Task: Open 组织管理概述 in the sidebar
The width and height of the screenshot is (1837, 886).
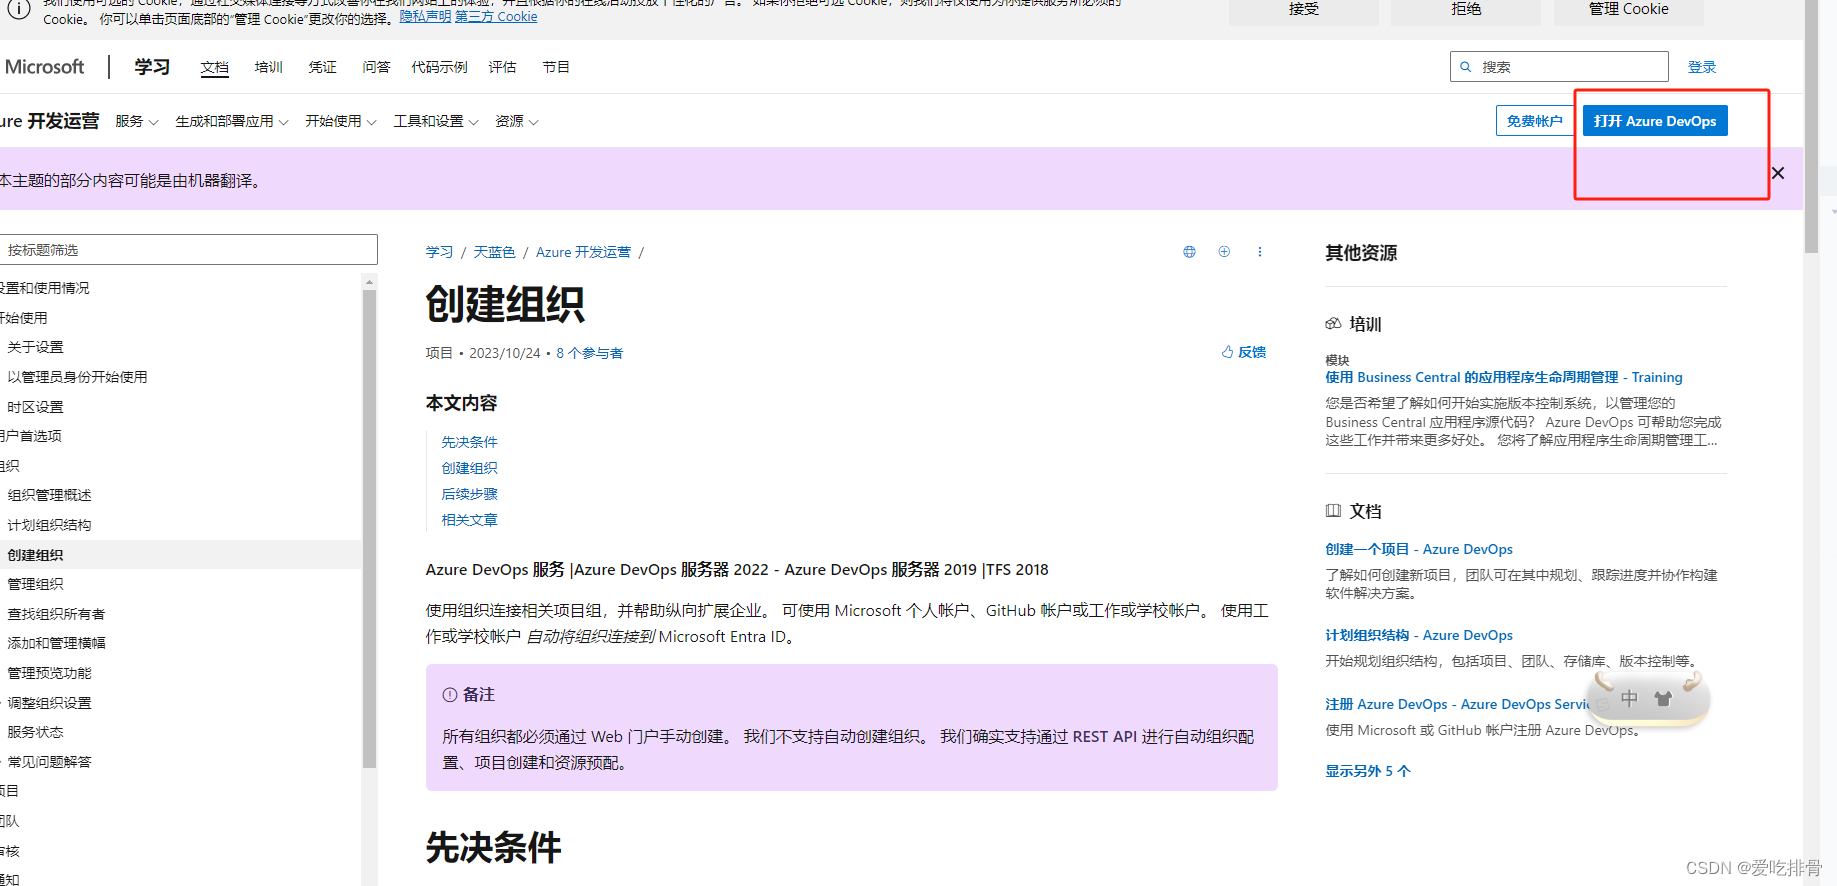Action: click(x=49, y=495)
